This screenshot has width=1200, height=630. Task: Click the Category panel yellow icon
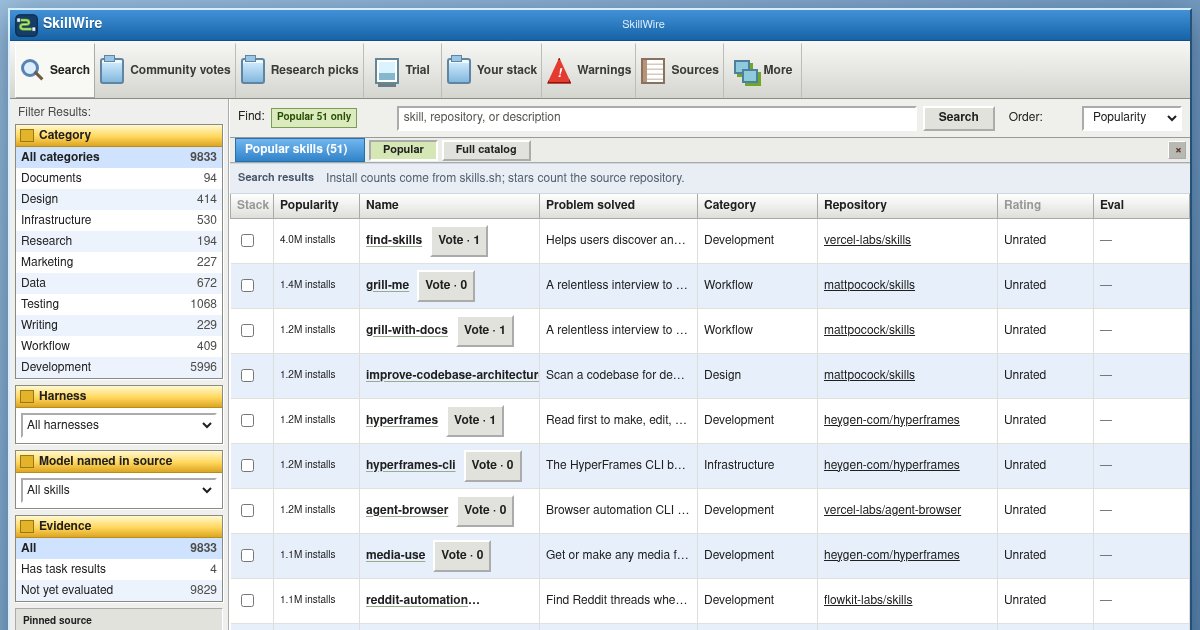(x=27, y=135)
